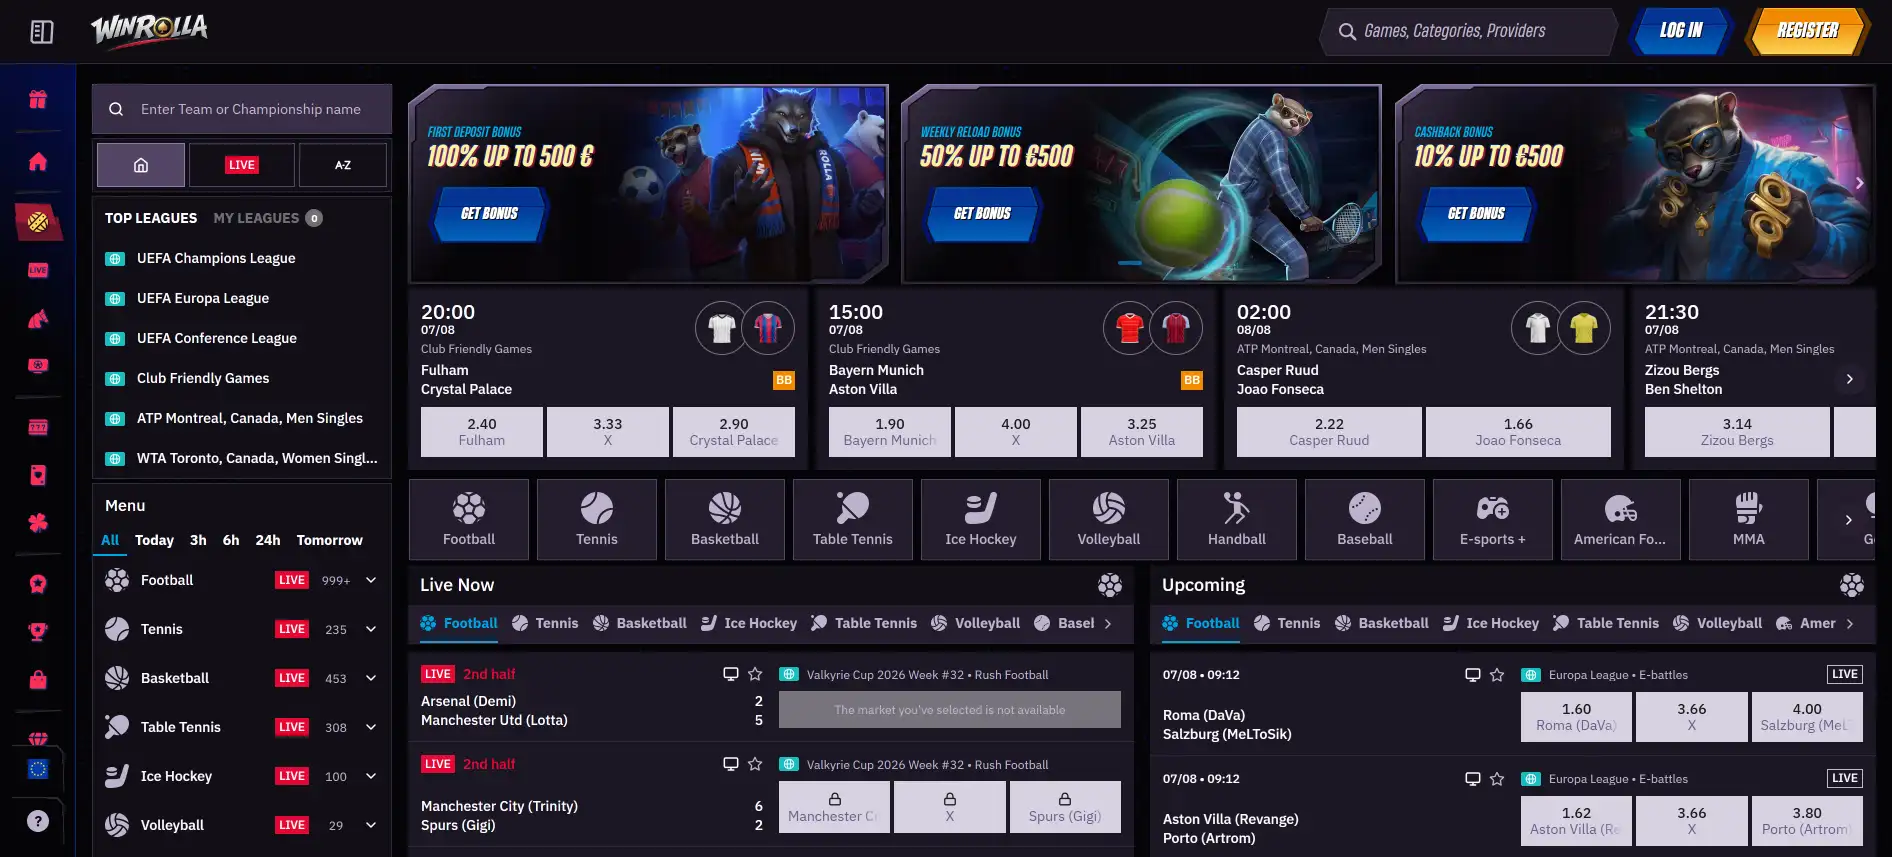1892x857 pixels.
Task: Select the Tennis tab under Live Now
Action: [x=545, y=623]
